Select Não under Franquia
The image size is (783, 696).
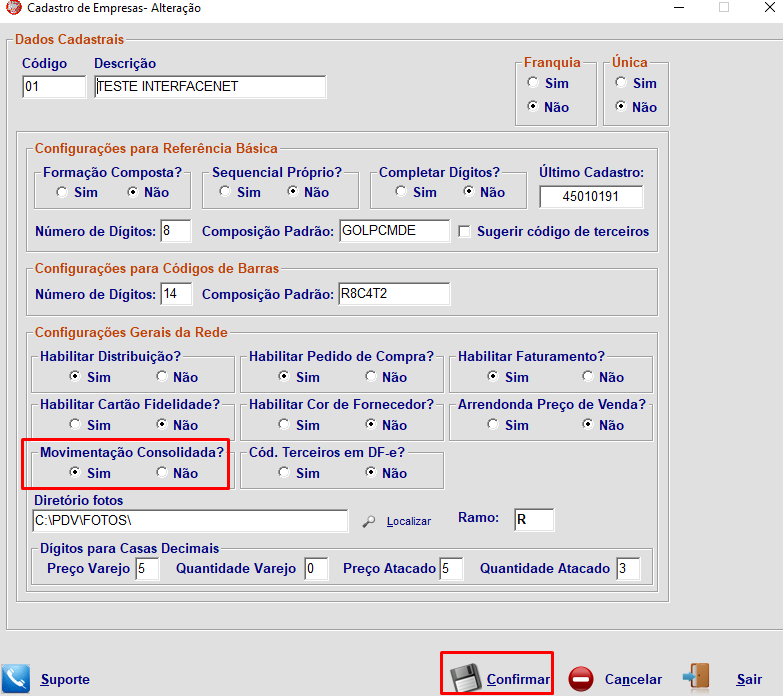click(533, 106)
